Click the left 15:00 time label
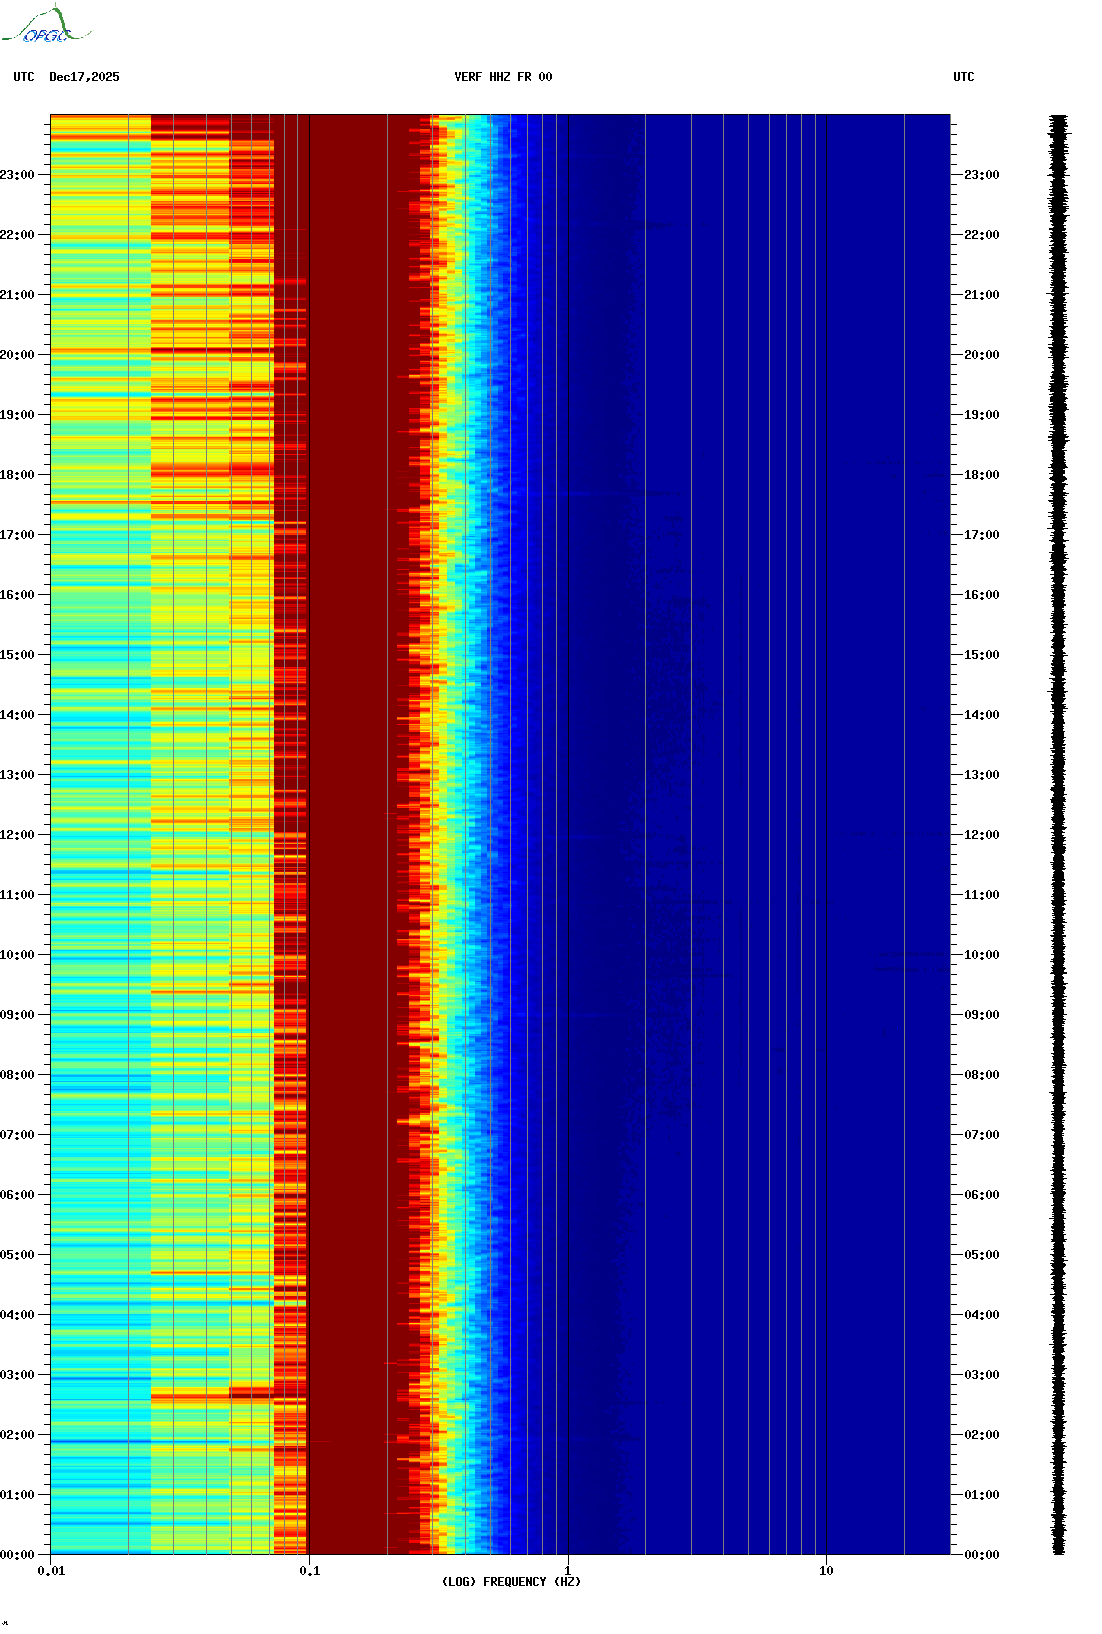The height and width of the screenshot is (1634, 1102). [x=17, y=655]
